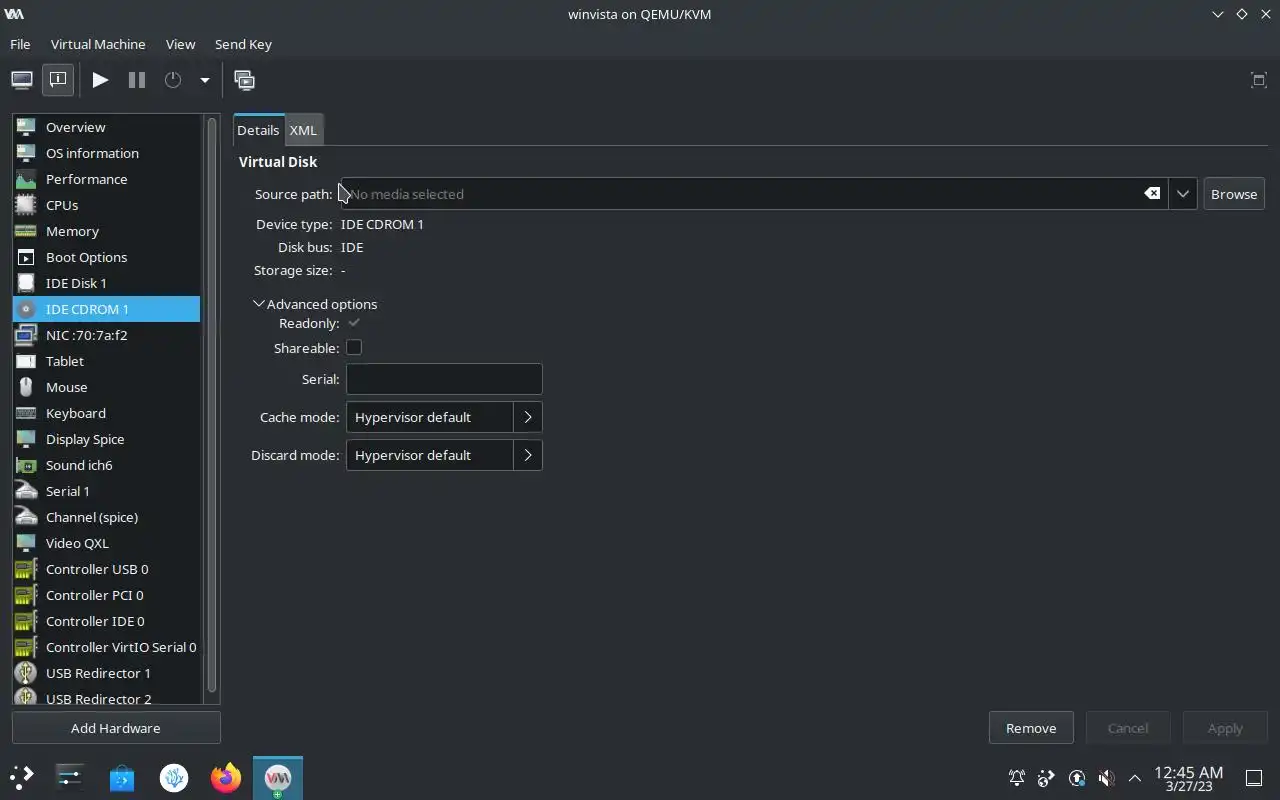
Task: Click the Apply button
Action: tap(1225, 728)
